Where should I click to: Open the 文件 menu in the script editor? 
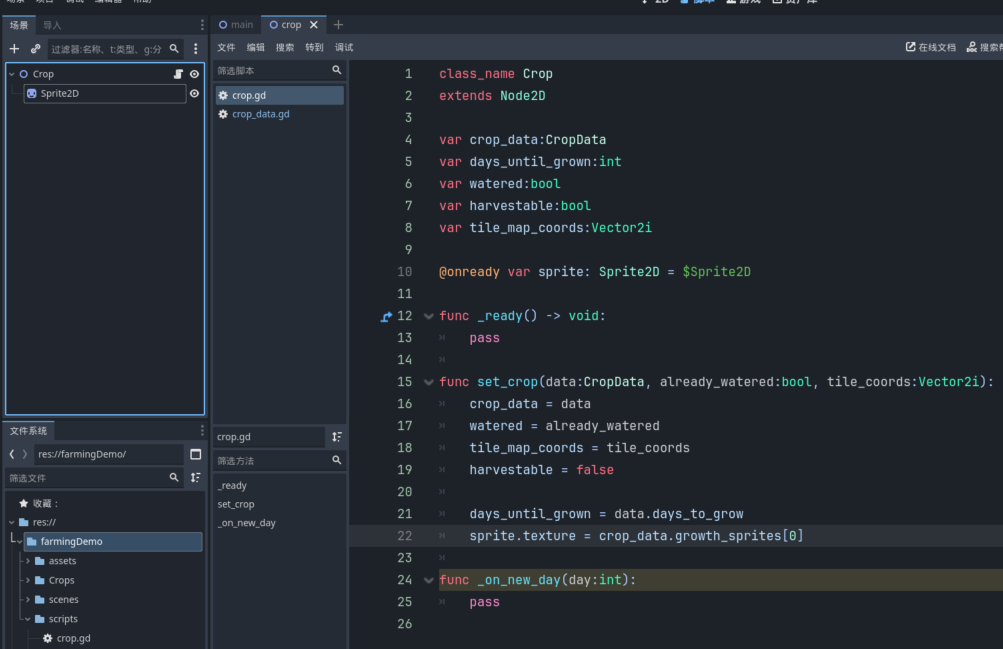pyautogui.click(x=226, y=47)
